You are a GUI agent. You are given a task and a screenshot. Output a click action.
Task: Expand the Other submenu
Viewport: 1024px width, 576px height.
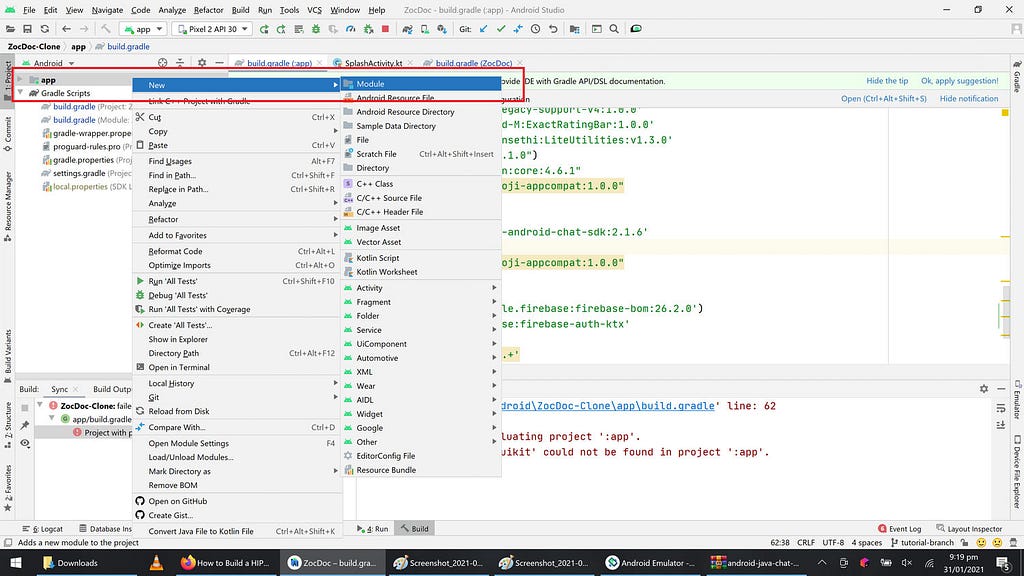pos(421,442)
